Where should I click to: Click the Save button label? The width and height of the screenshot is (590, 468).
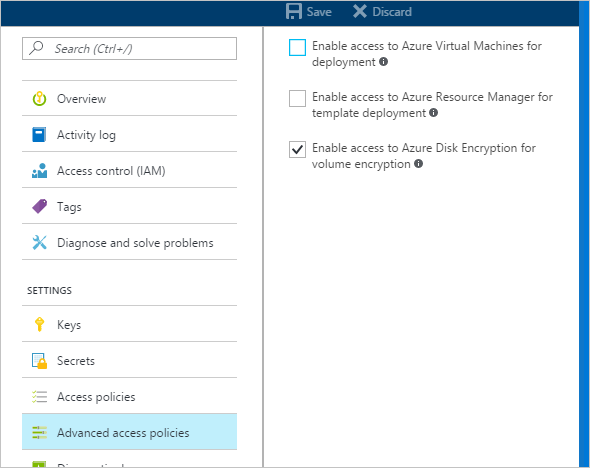319,12
